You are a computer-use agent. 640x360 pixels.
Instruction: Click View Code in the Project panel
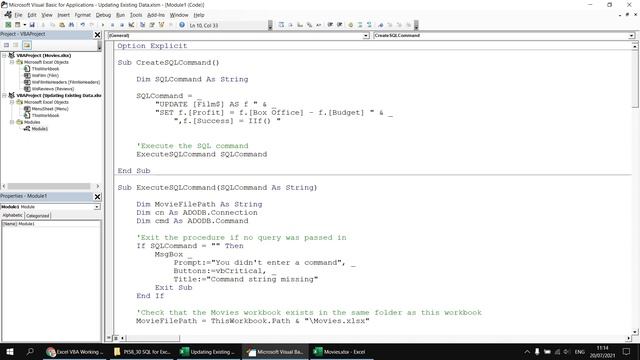7,45
